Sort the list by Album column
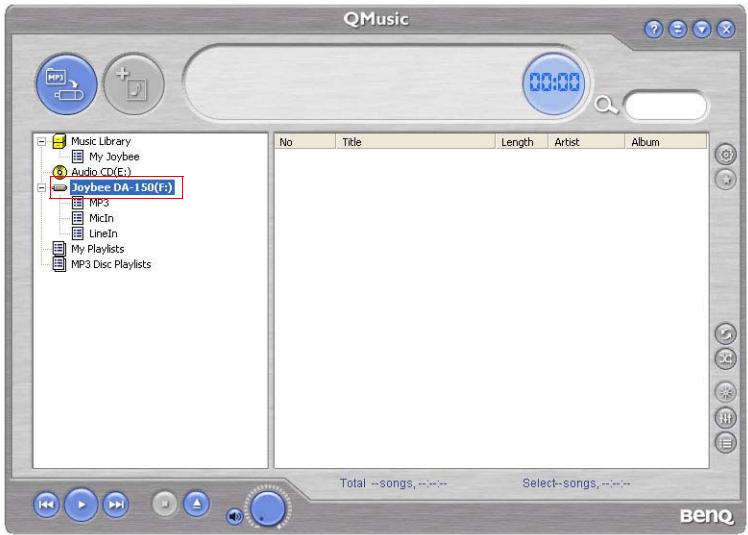Image resolution: width=748 pixels, height=535 pixels. 665,142
